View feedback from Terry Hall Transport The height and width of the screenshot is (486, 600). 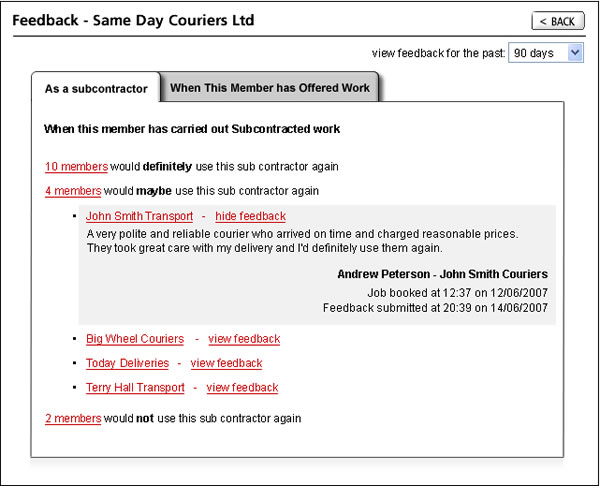pyautogui.click(x=242, y=387)
